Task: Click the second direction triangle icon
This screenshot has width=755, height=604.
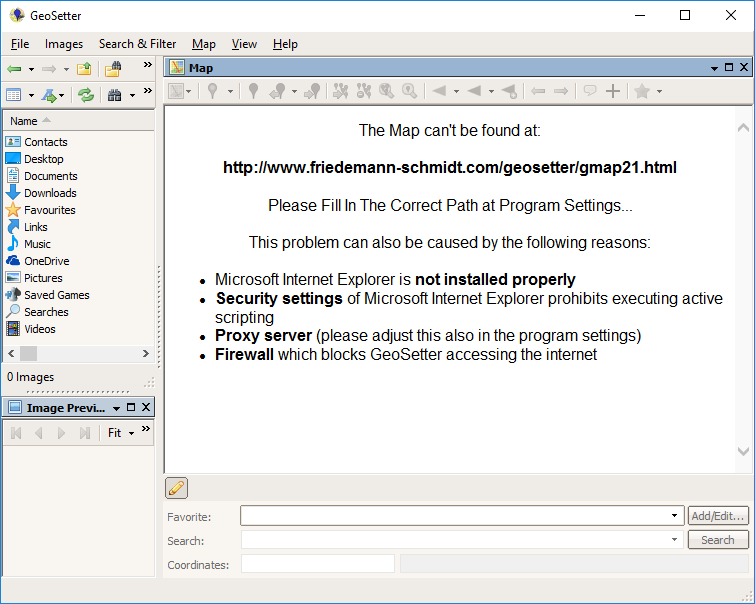Action: (474, 91)
